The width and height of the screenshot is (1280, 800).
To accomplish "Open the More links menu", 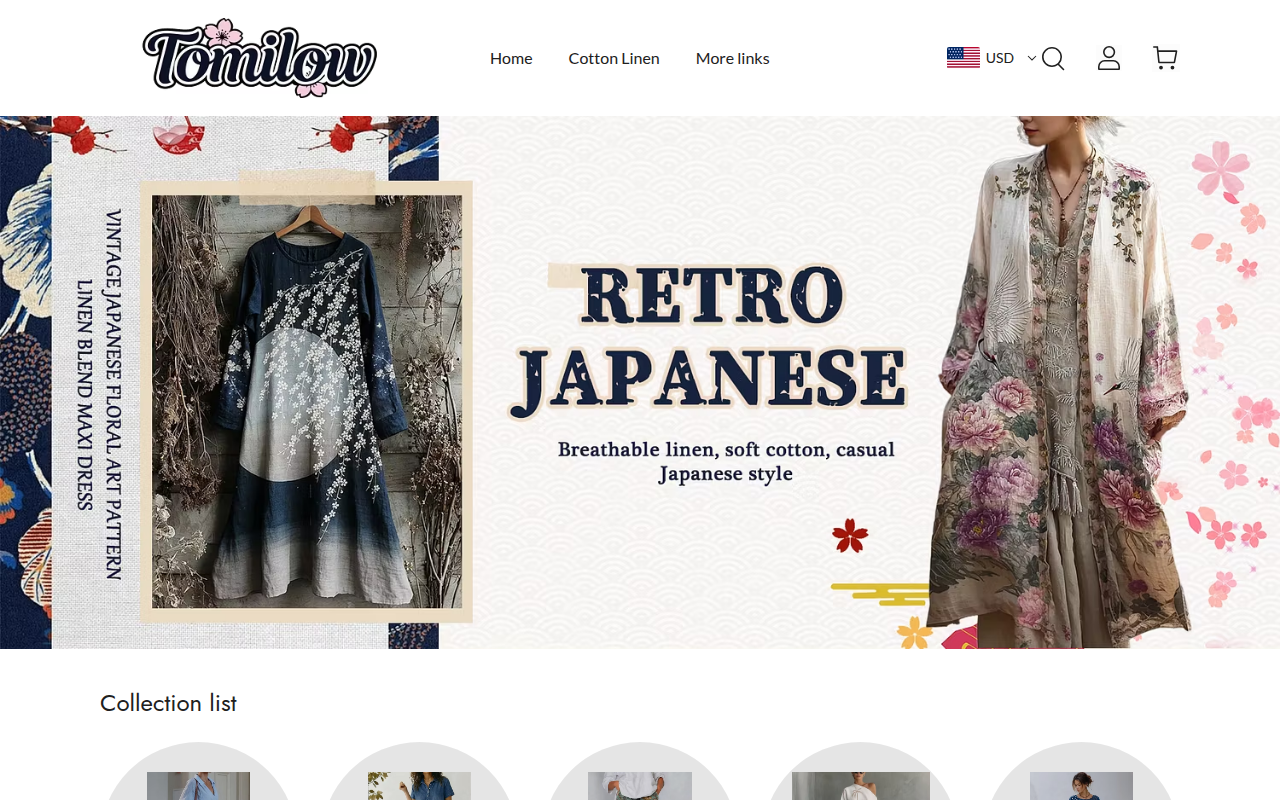I will [733, 58].
